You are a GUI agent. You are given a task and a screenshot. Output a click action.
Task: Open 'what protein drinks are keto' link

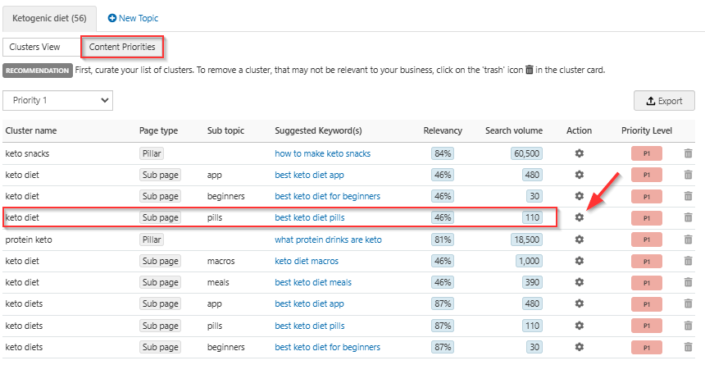tap(328, 240)
